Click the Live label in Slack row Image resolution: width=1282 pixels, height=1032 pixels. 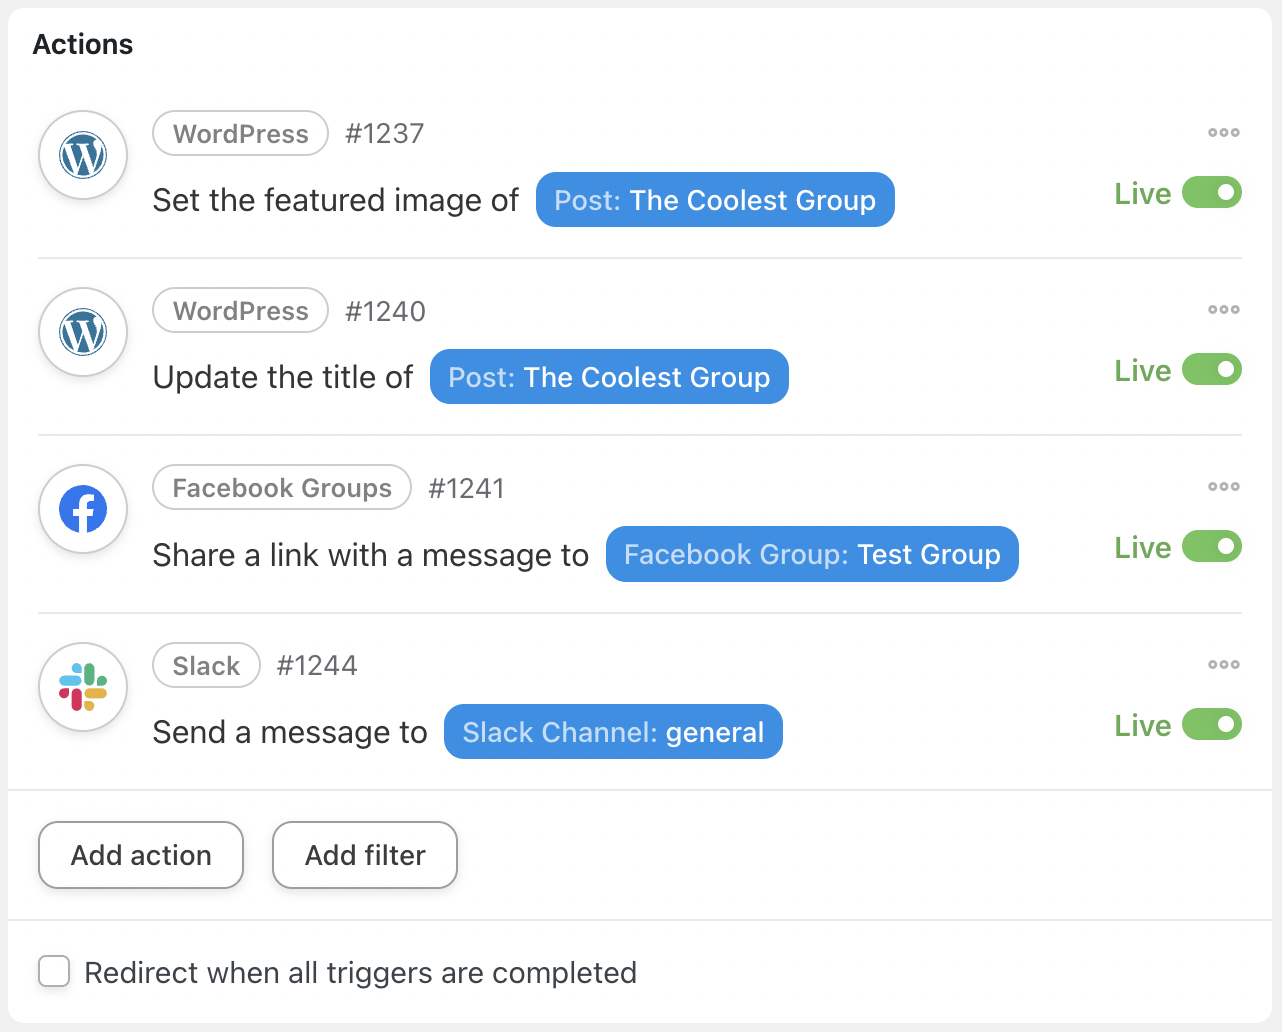(1143, 725)
